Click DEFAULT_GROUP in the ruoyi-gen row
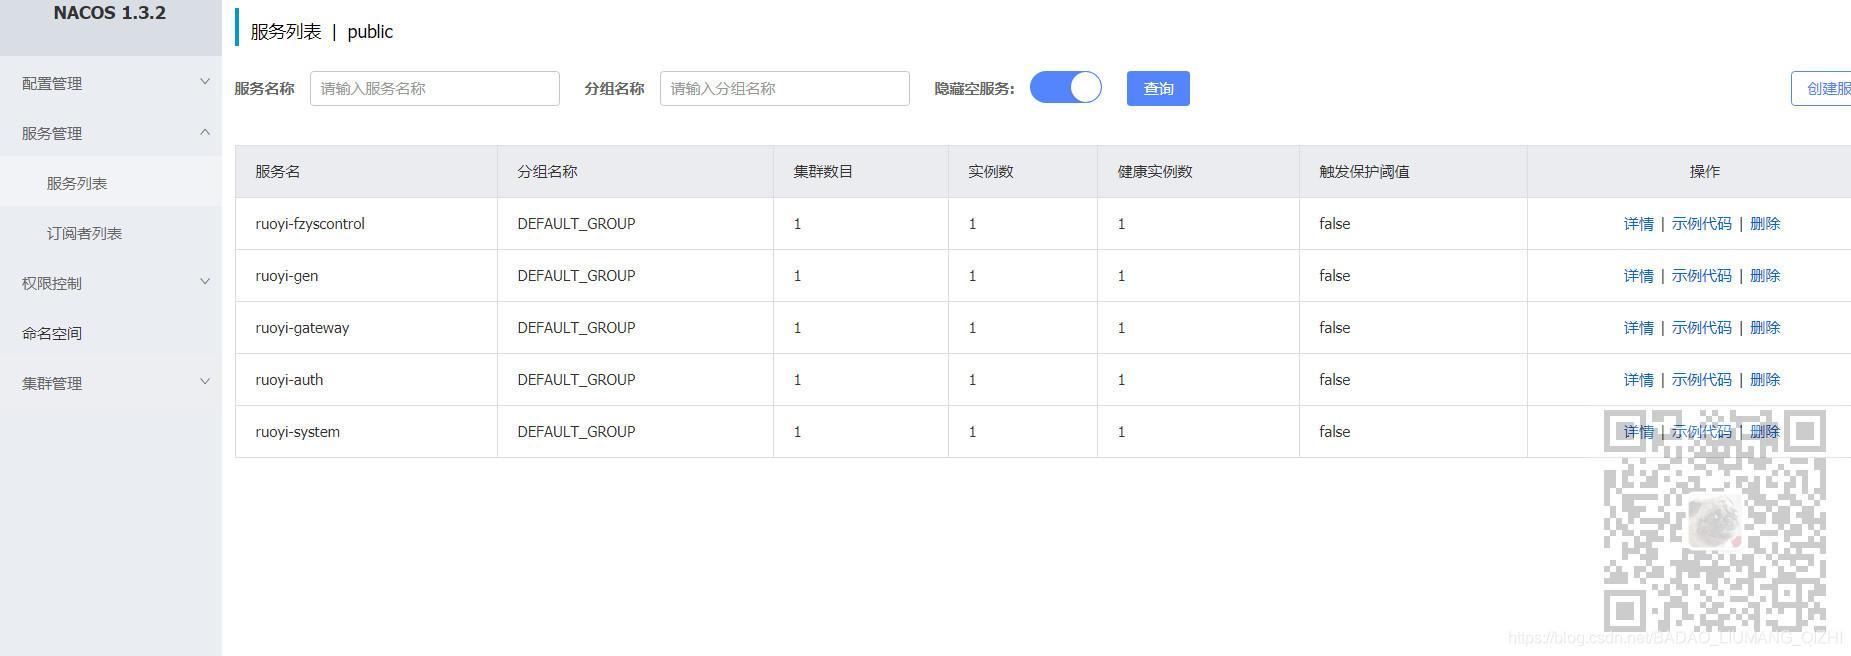Image resolution: width=1851 pixels, height=656 pixels. [x=576, y=276]
